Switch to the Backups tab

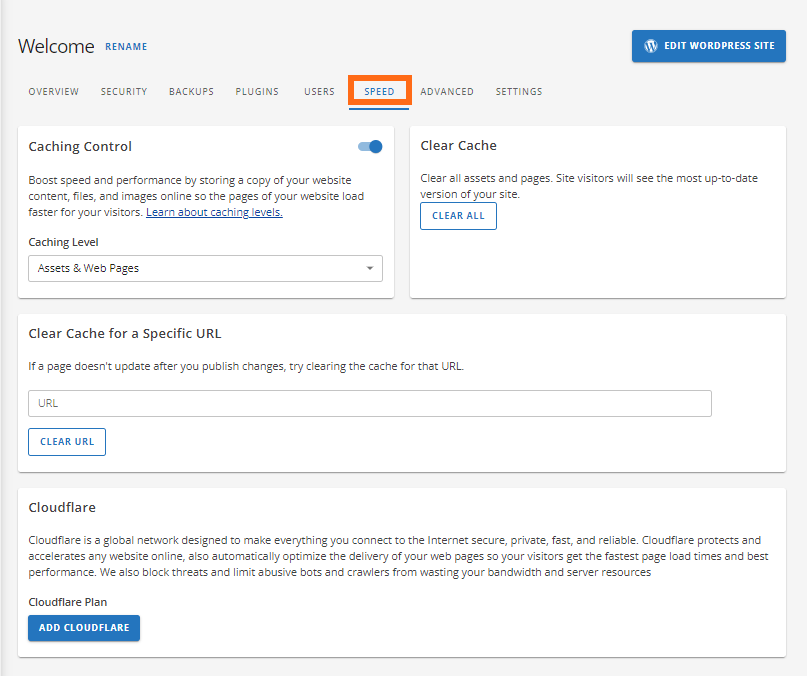click(190, 91)
